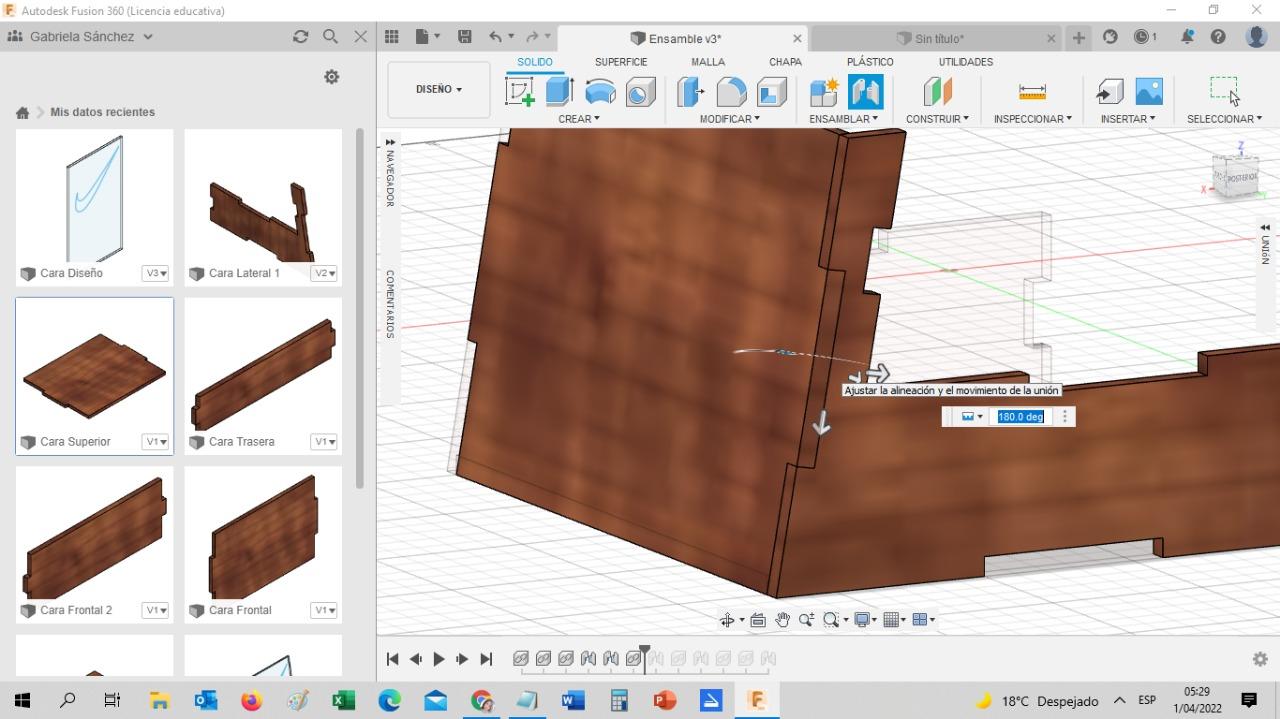Expand the Cara Diseño V3 version dropdown
This screenshot has width=1280, height=719.
155,273
